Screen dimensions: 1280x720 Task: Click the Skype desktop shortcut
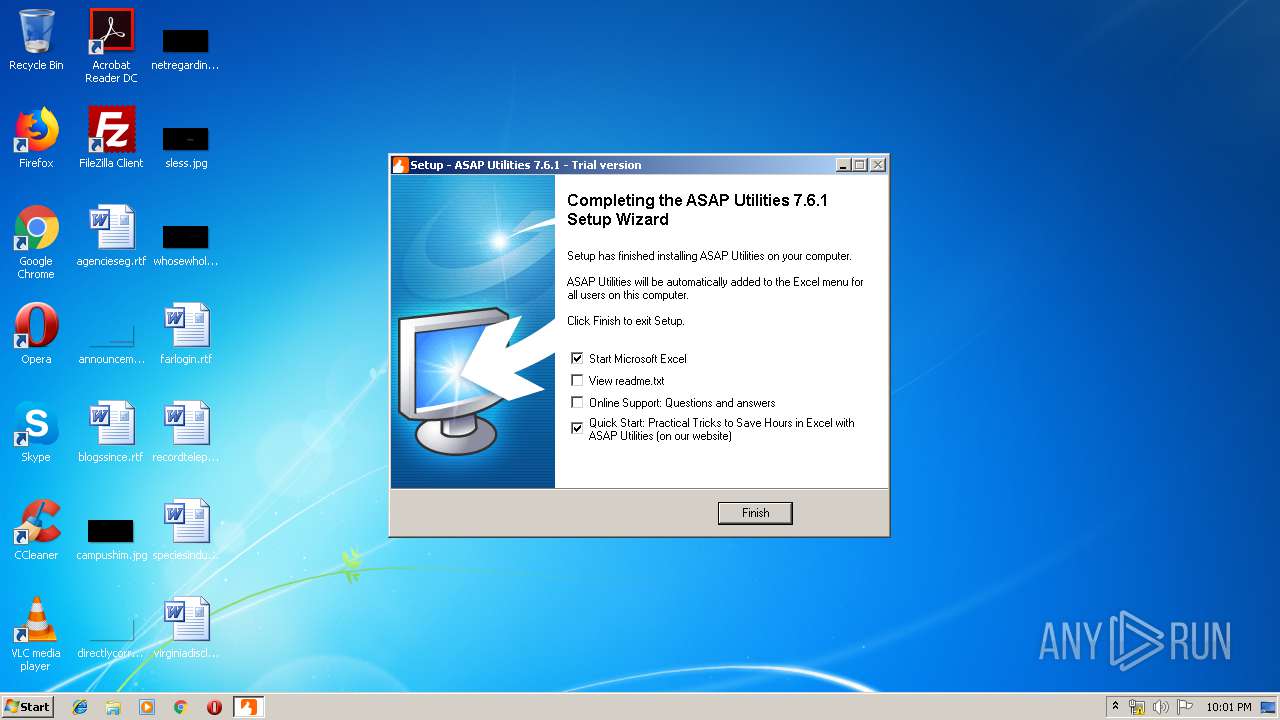[36, 432]
